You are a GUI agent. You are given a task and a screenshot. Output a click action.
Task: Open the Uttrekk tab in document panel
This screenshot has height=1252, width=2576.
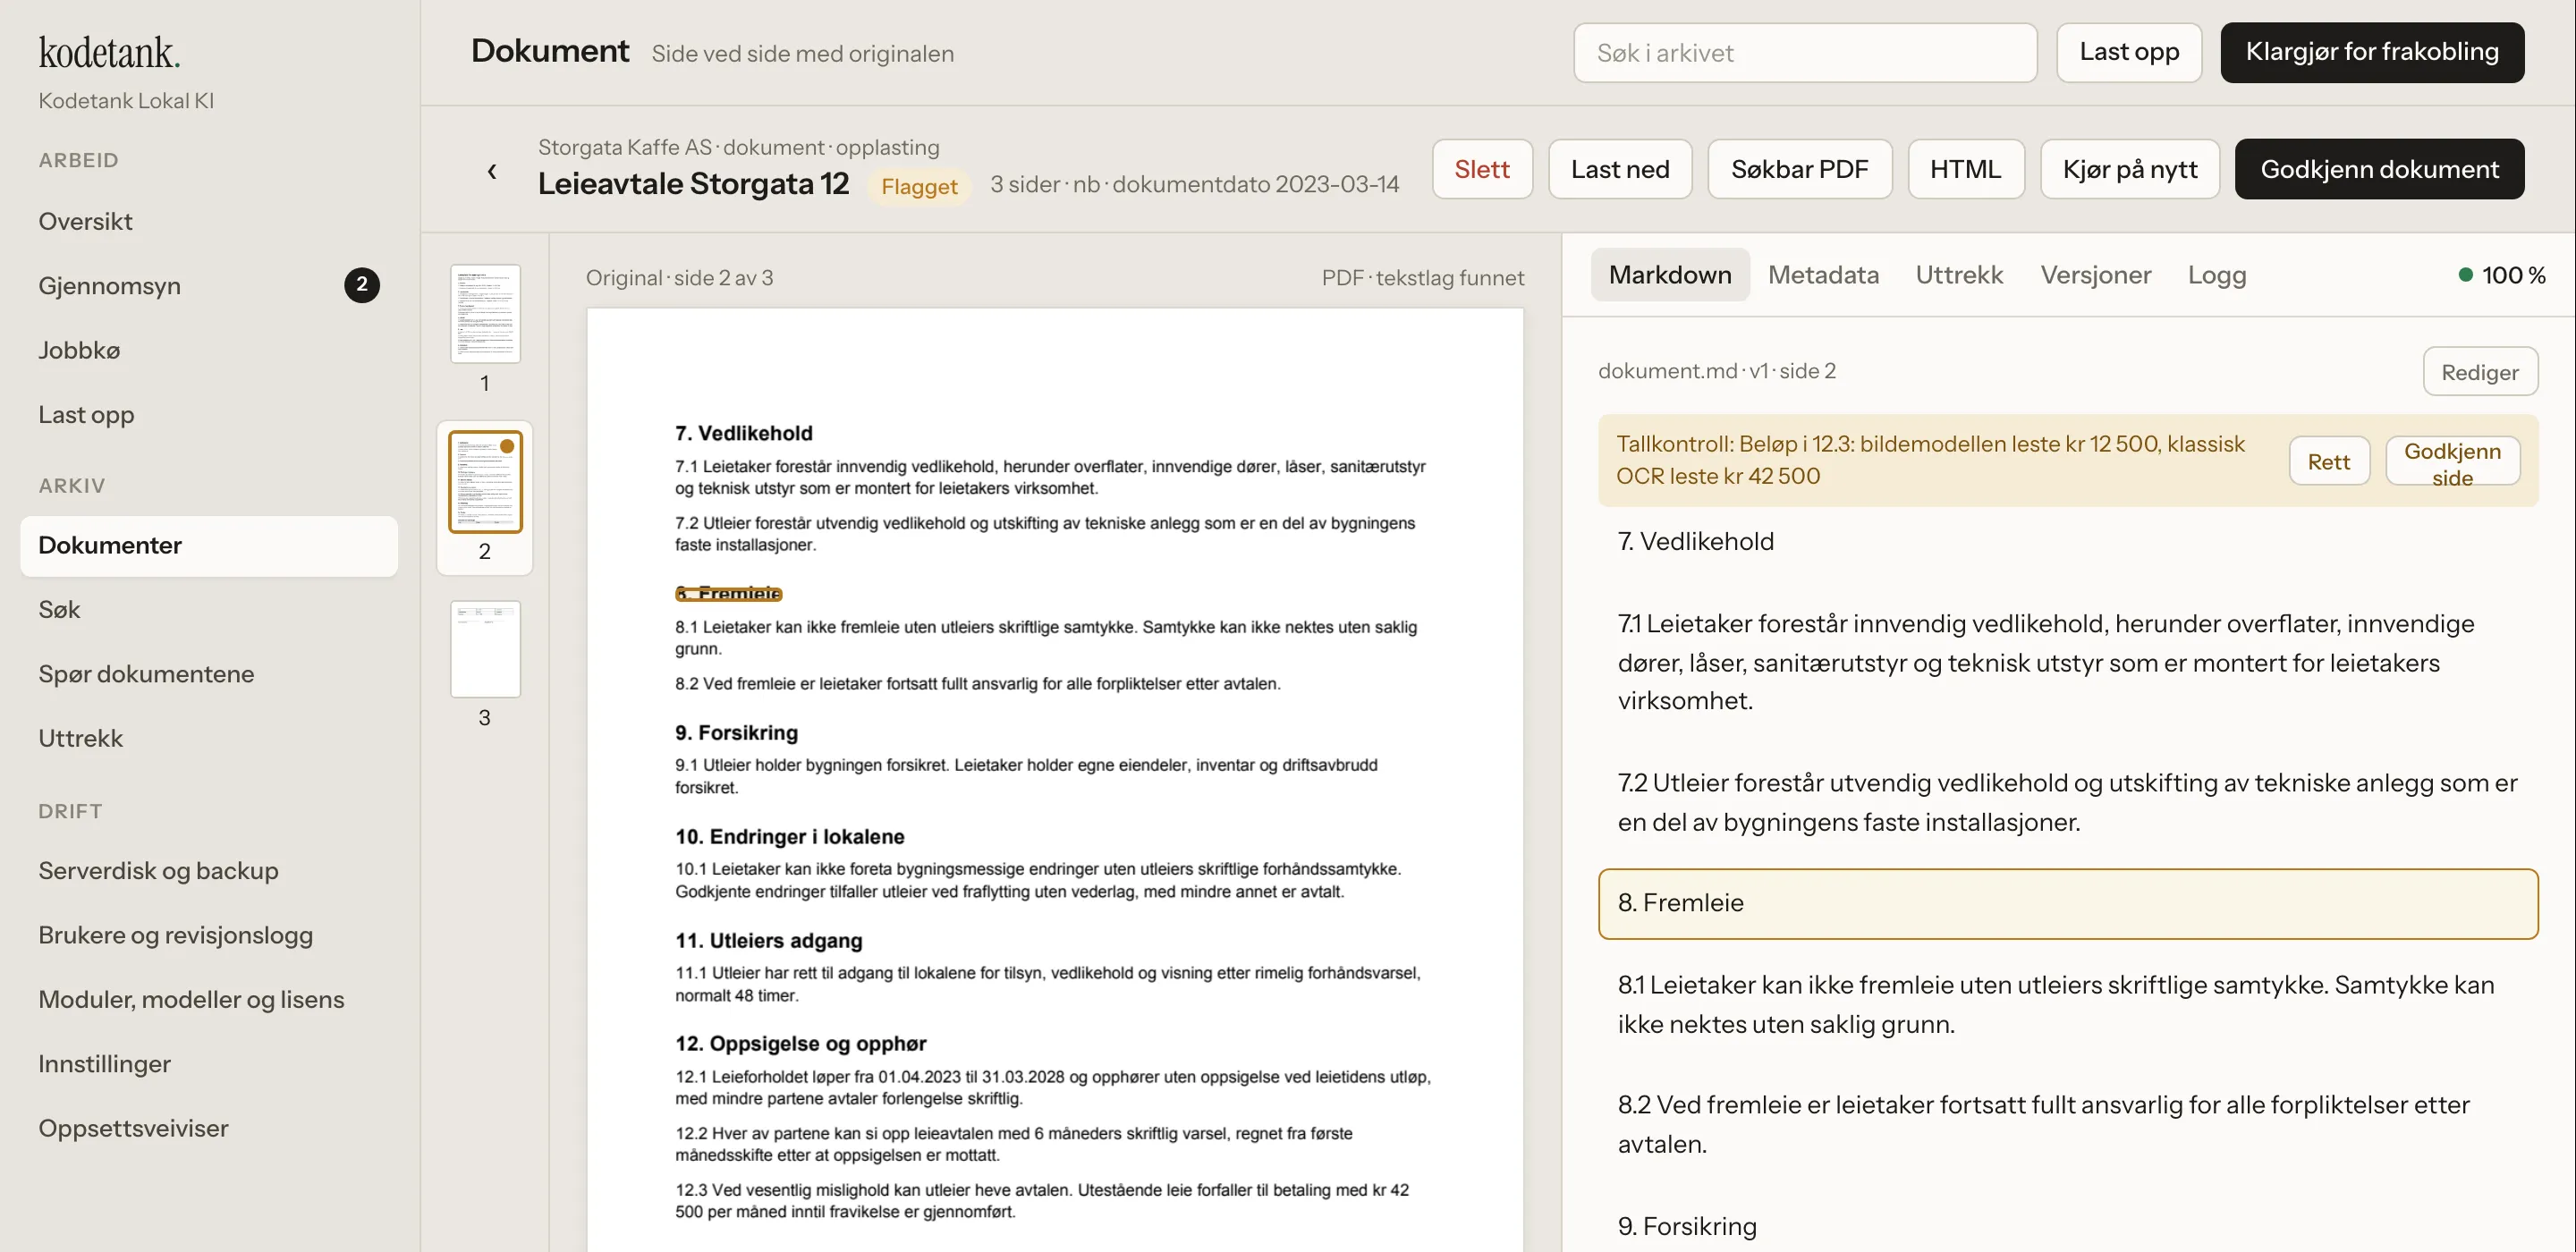[1959, 275]
